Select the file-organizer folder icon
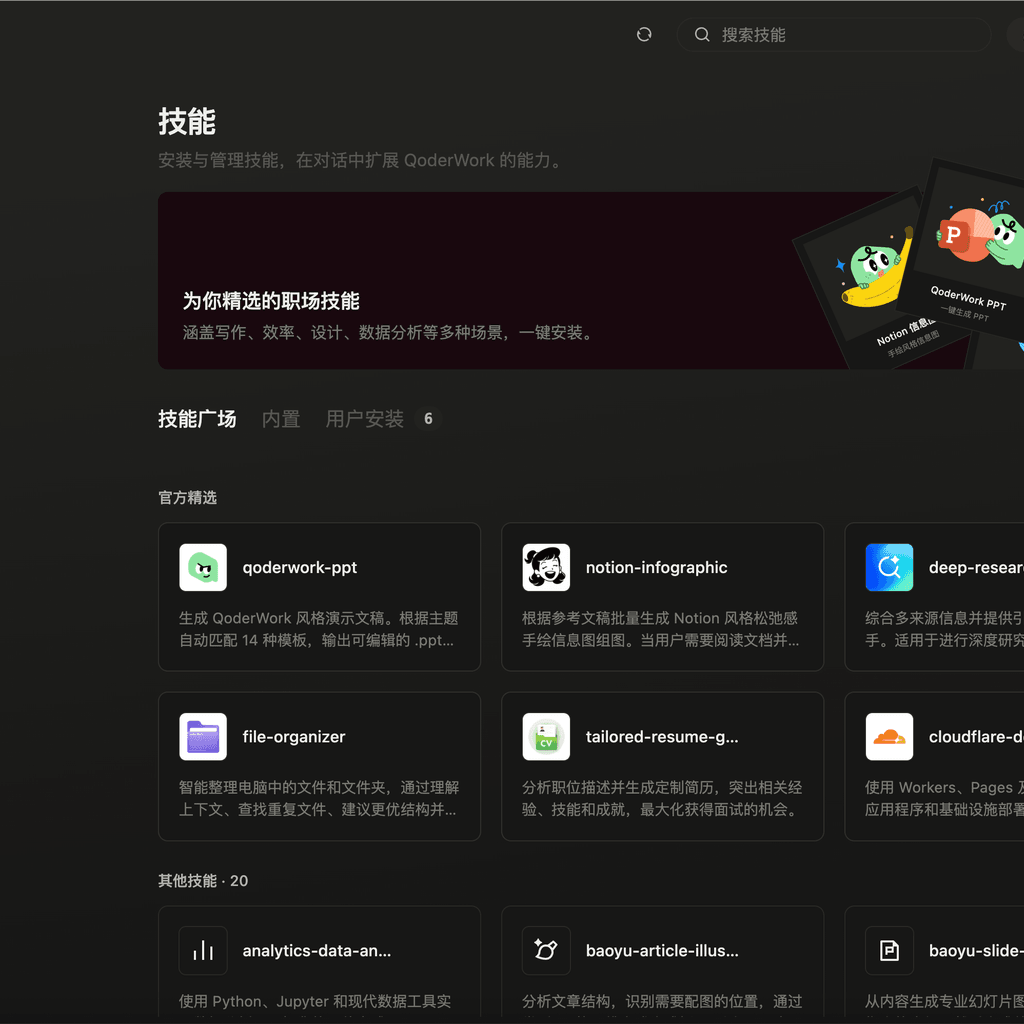 [x=203, y=737]
